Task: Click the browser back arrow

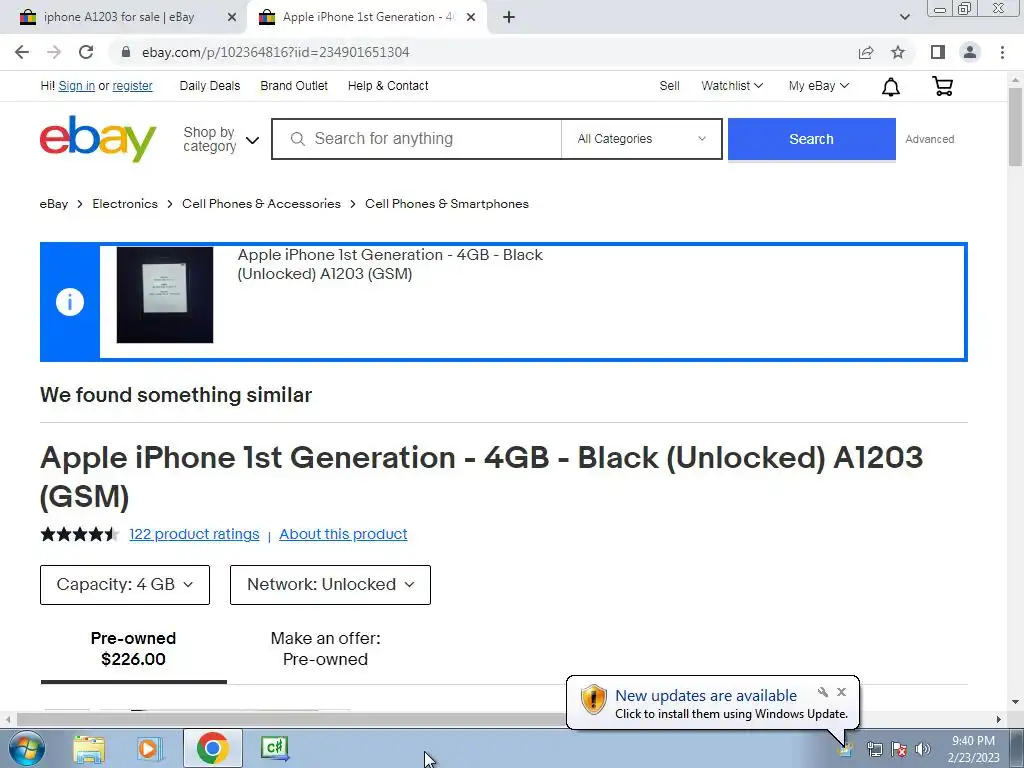Action: pyautogui.click(x=22, y=52)
